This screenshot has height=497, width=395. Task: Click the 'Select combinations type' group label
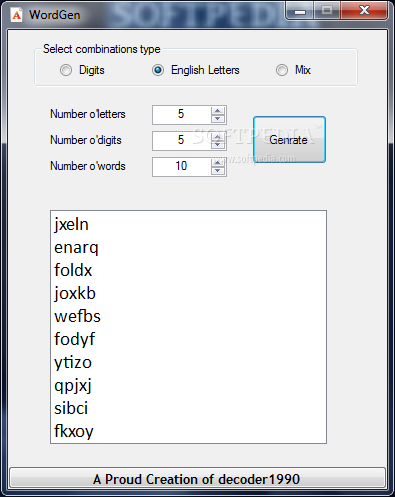point(102,49)
